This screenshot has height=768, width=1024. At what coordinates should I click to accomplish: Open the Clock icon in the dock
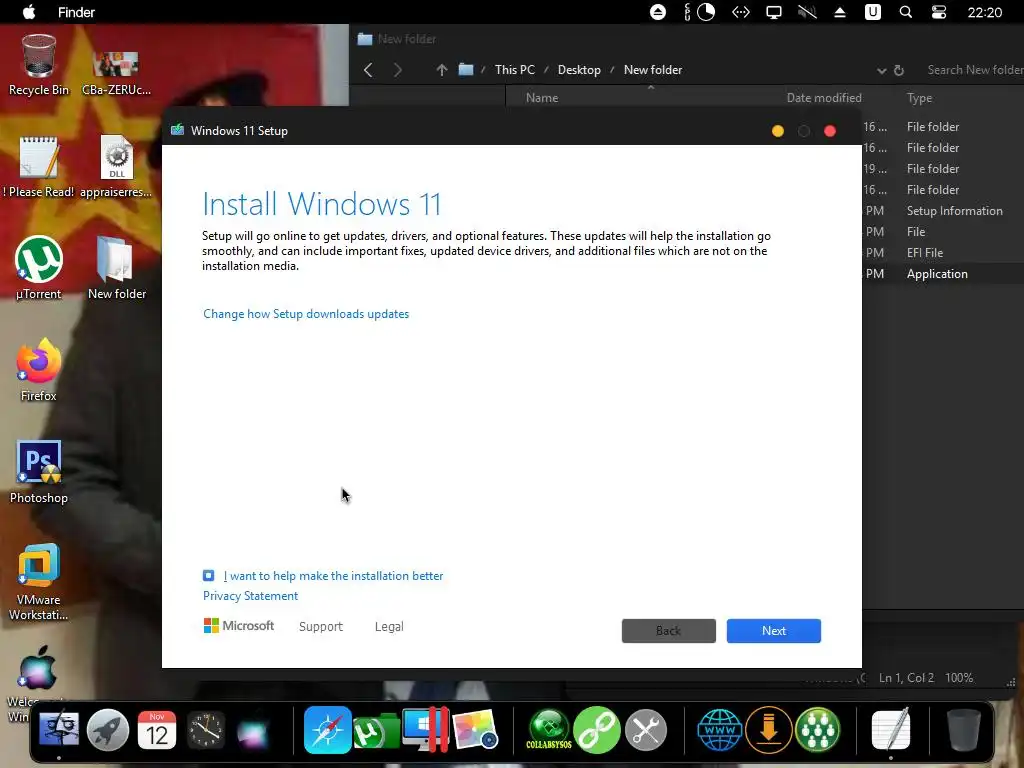(206, 729)
